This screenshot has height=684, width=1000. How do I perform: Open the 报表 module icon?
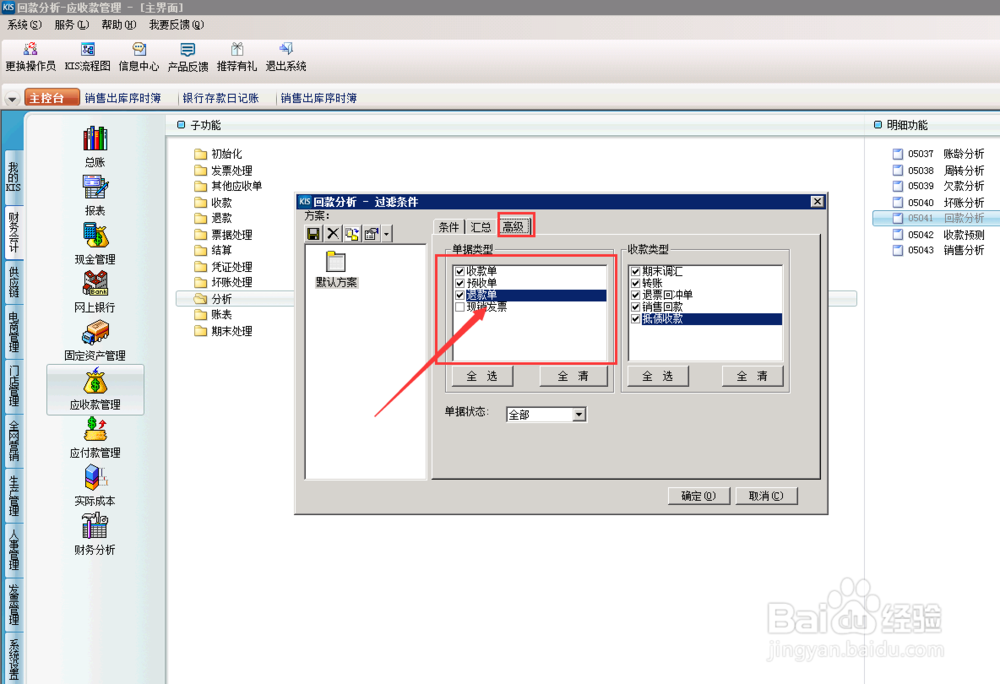coord(95,195)
